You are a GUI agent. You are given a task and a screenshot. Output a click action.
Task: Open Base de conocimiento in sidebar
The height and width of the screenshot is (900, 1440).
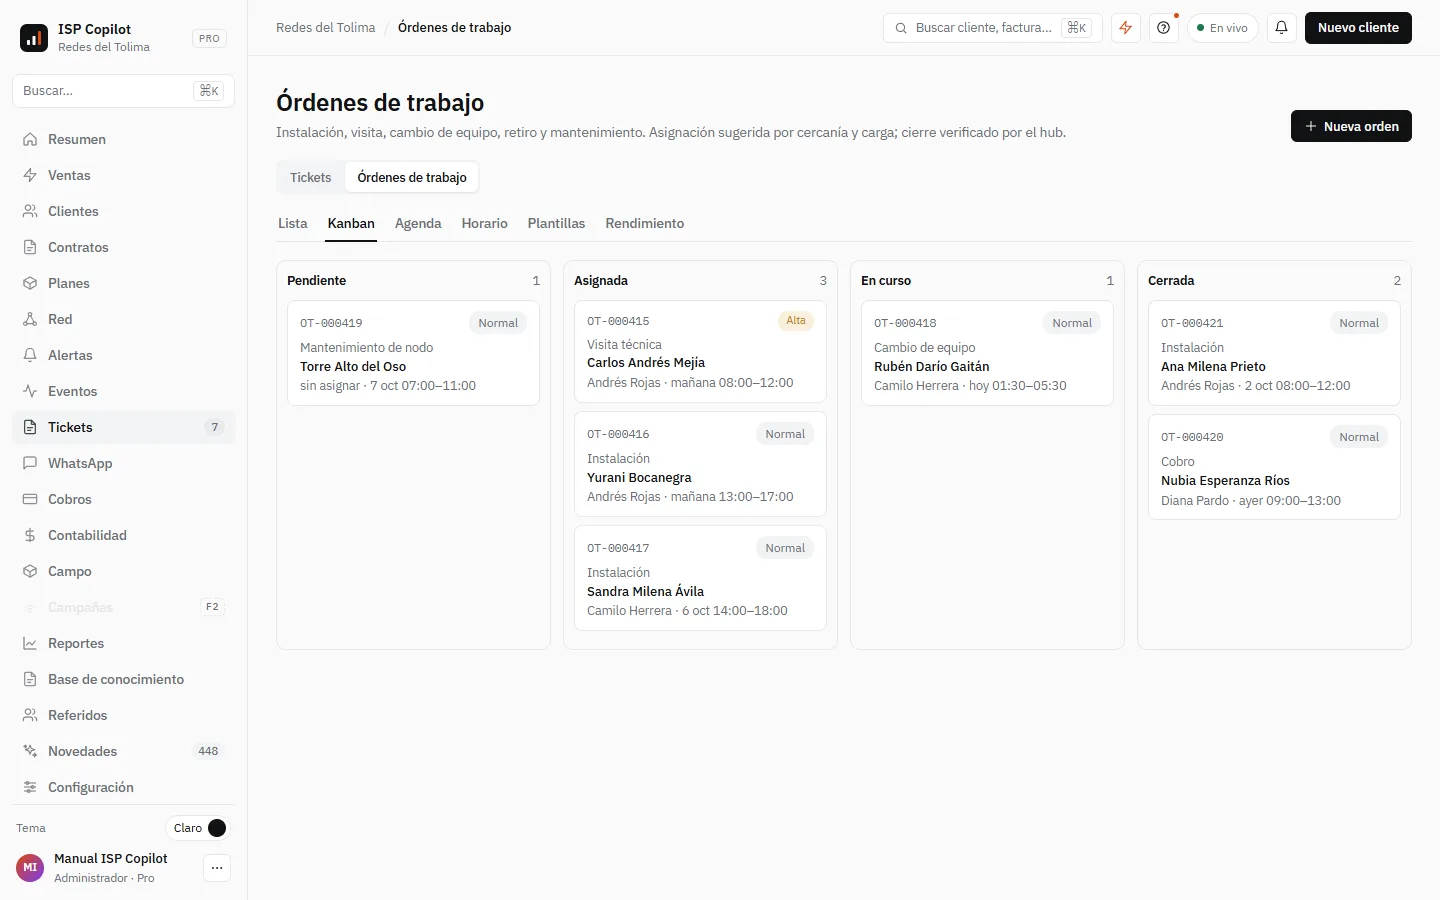click(x=124, y=679)
